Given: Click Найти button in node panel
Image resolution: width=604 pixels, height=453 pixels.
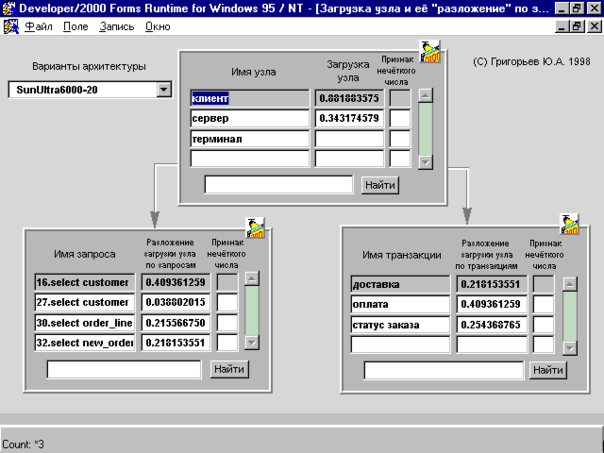Looking at the screenshot, I should (x=380, y=185).
